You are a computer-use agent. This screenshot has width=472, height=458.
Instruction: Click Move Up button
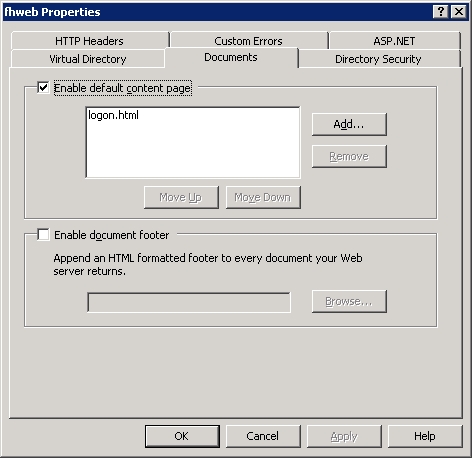point(181,197)
